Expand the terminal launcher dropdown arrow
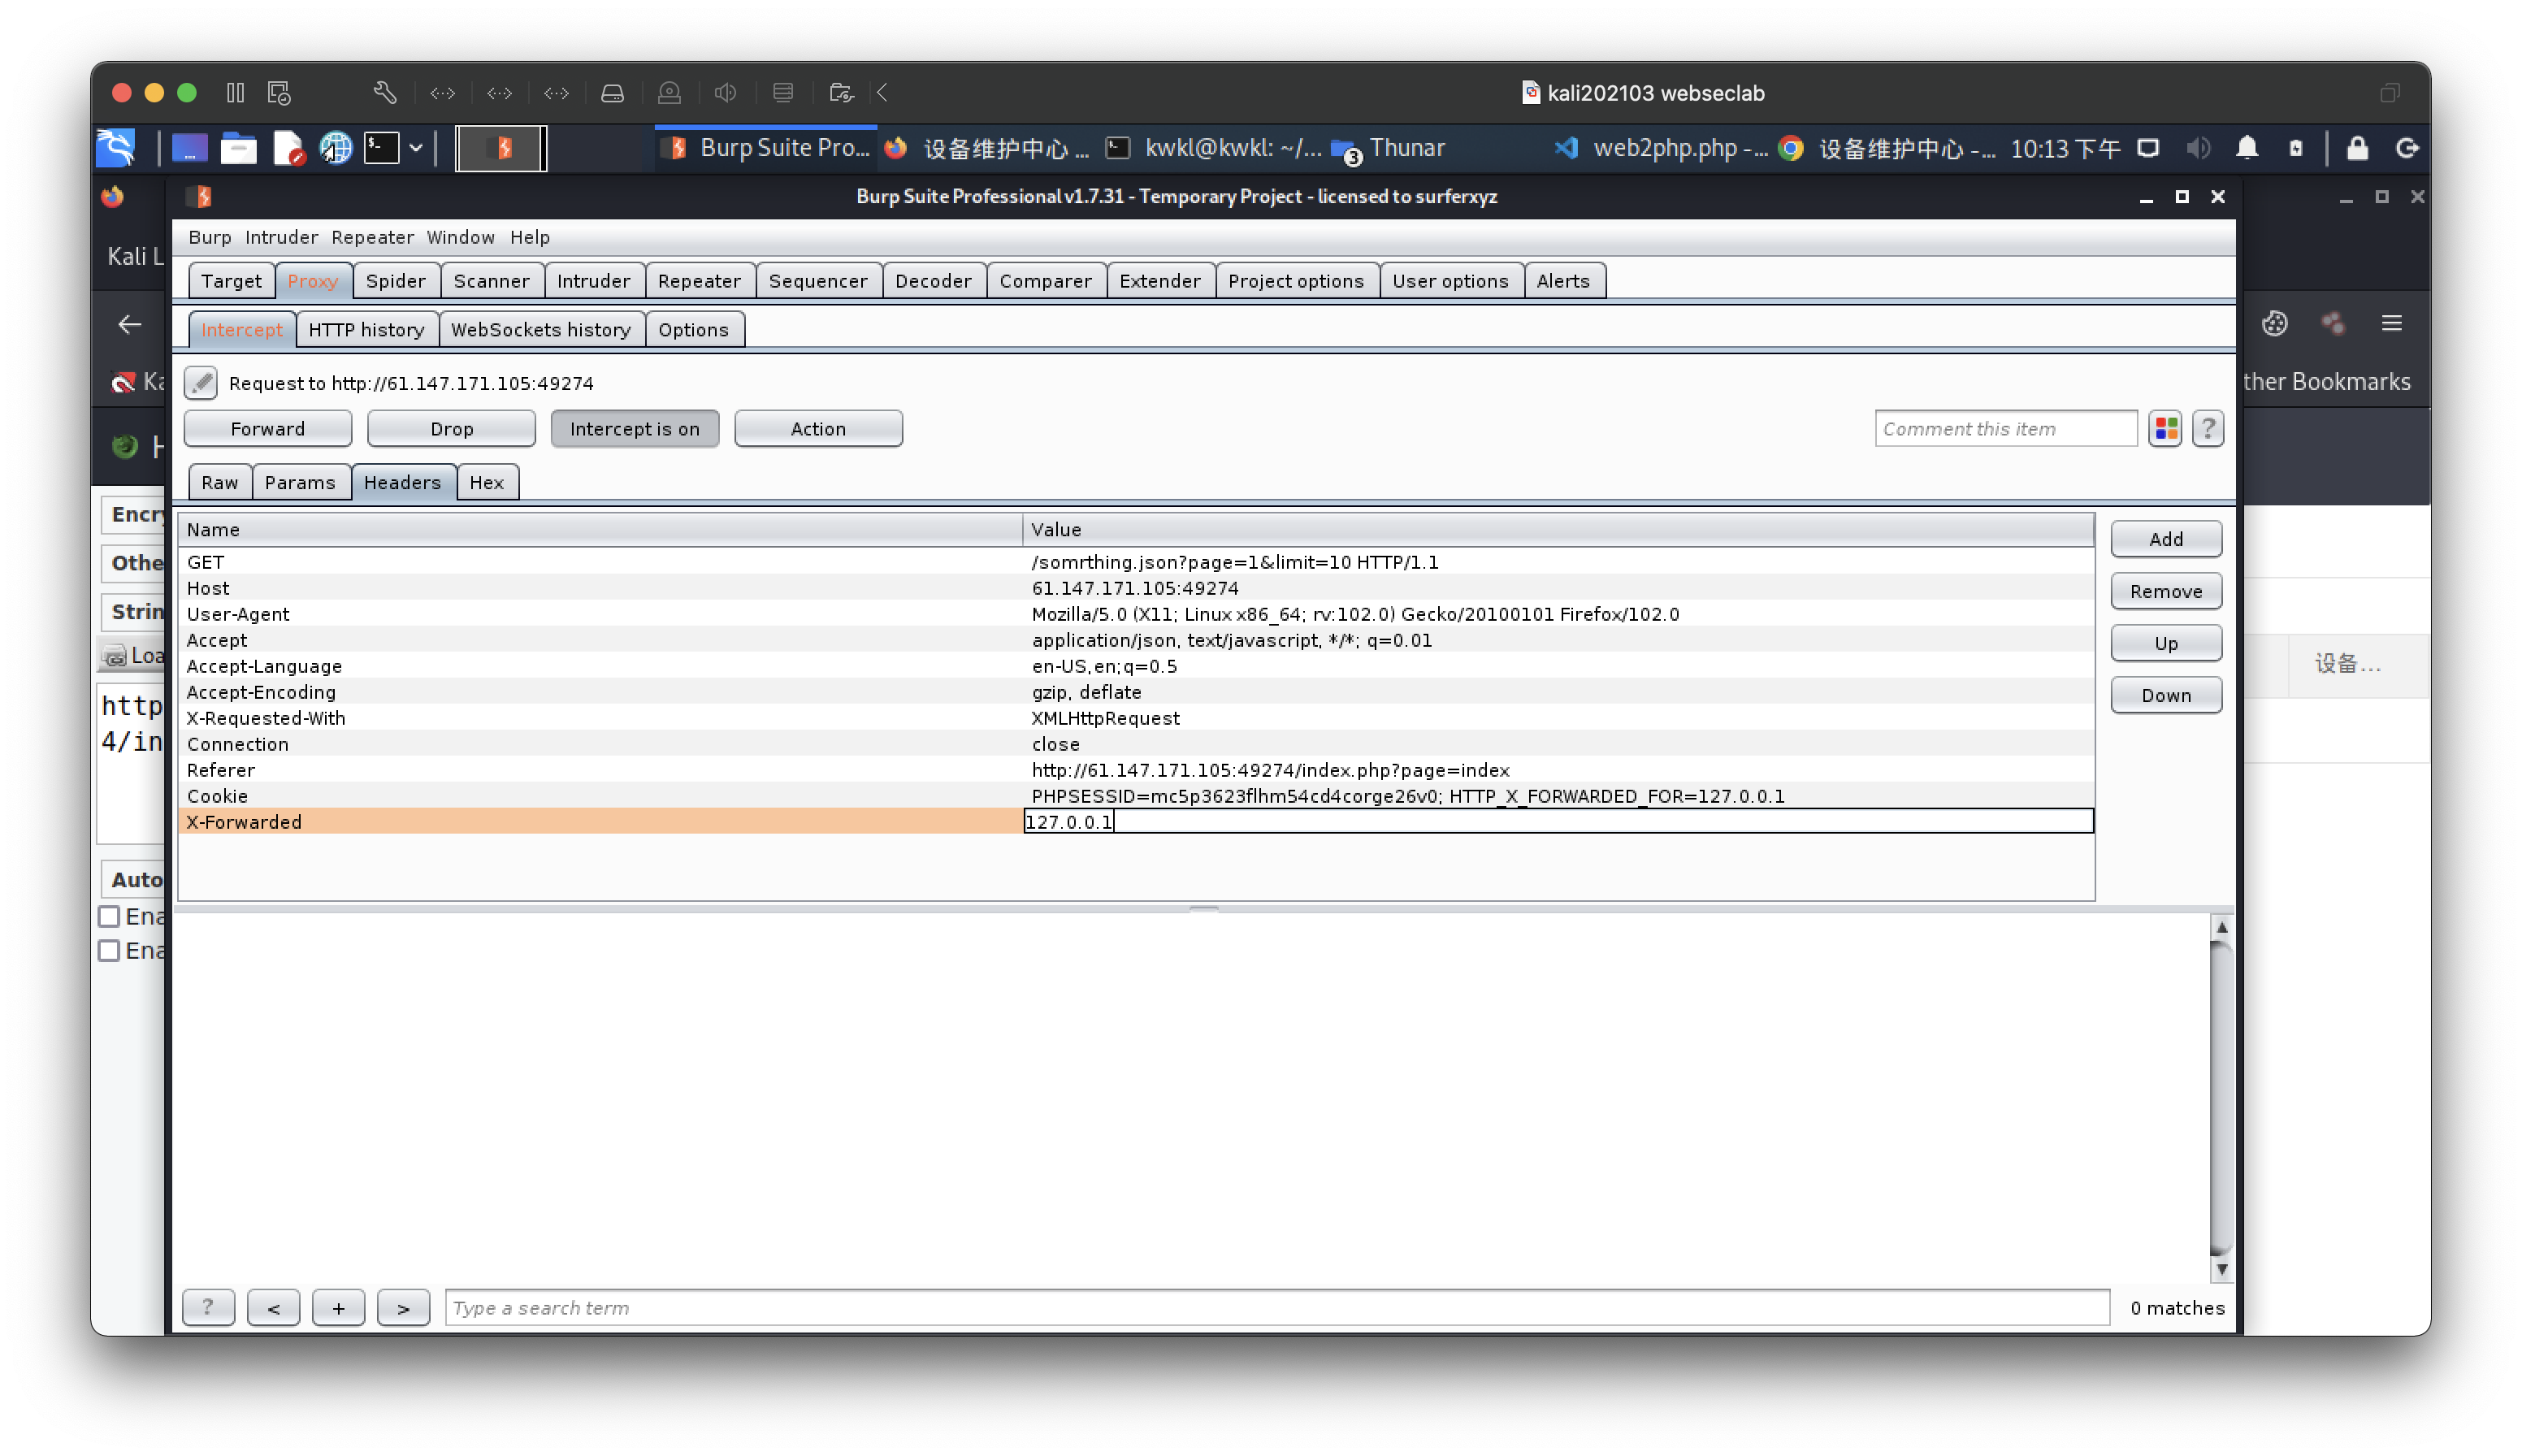Screen dimensions: 2522x1456 pos(416,148)
